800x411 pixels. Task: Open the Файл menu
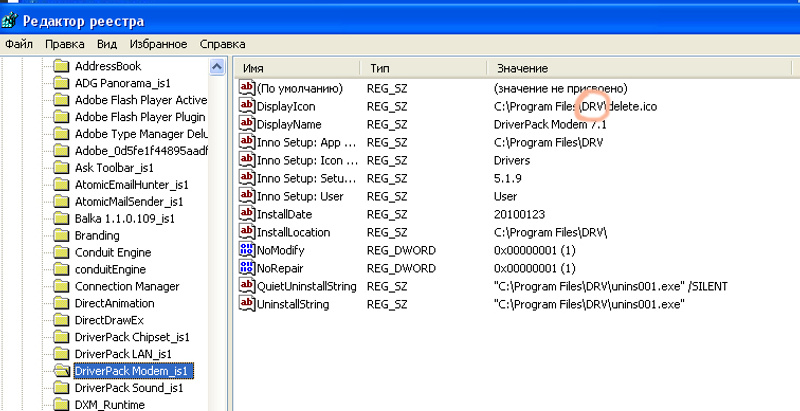[19, 45]
